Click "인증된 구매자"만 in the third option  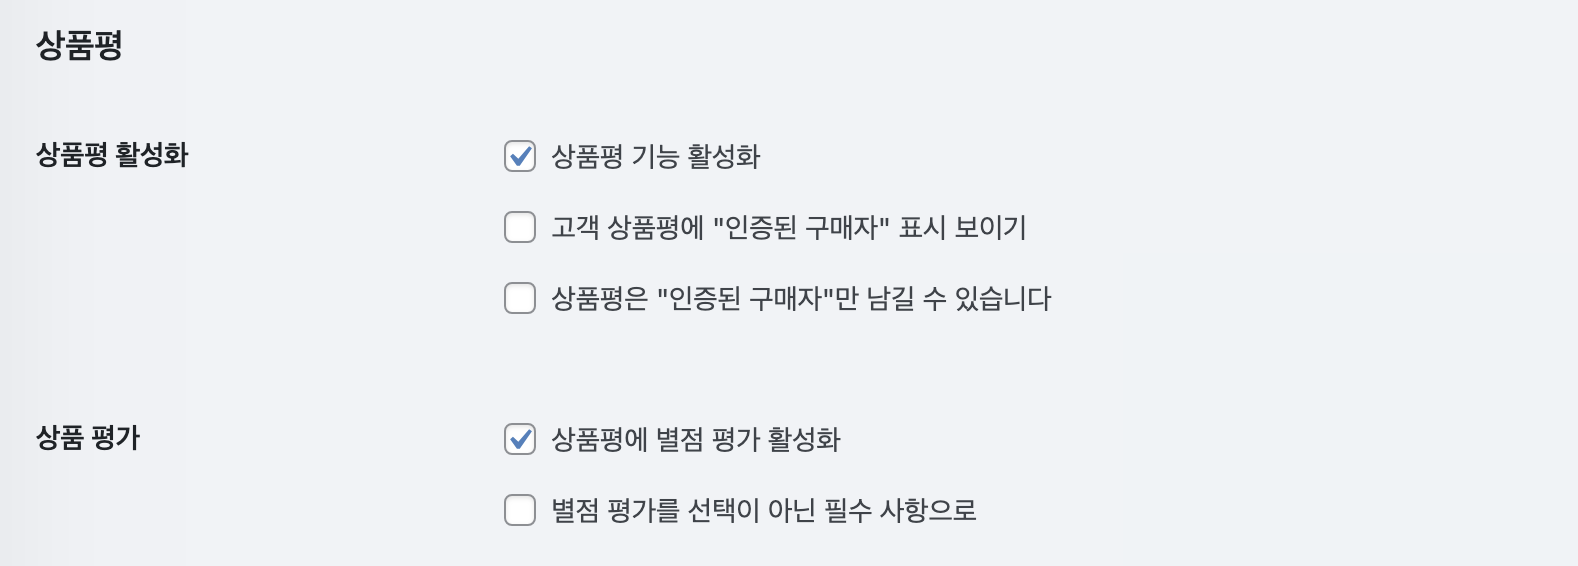(x=757, y=299)
